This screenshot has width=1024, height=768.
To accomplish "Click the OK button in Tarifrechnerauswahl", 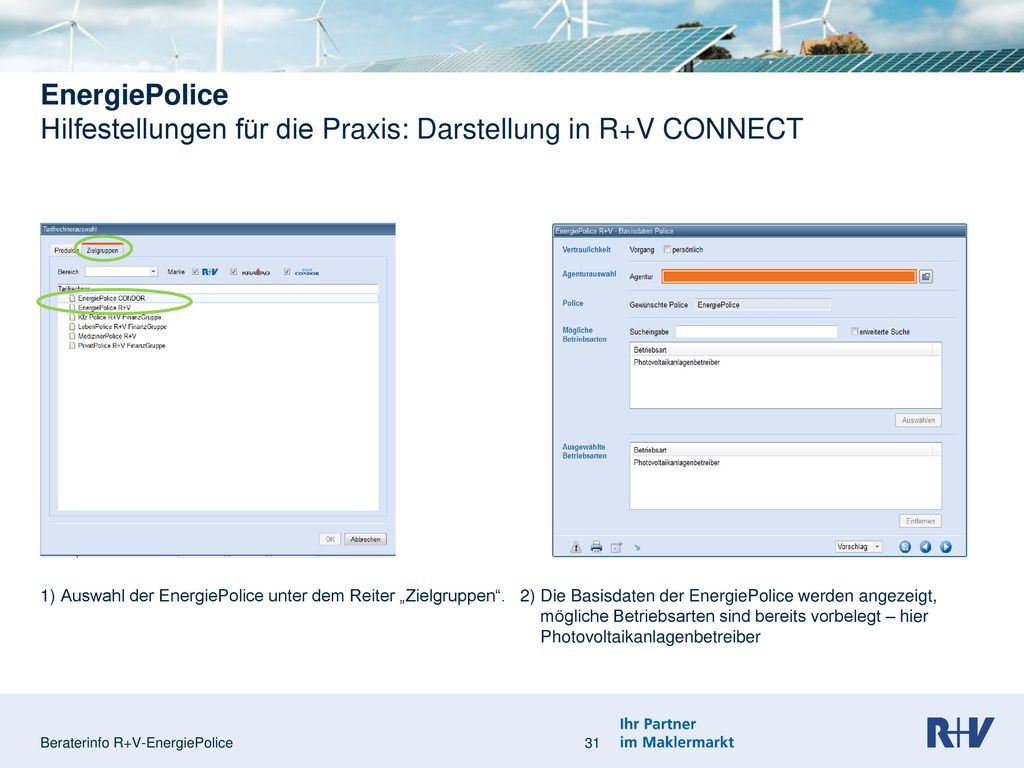I will [x=330, y=539].
